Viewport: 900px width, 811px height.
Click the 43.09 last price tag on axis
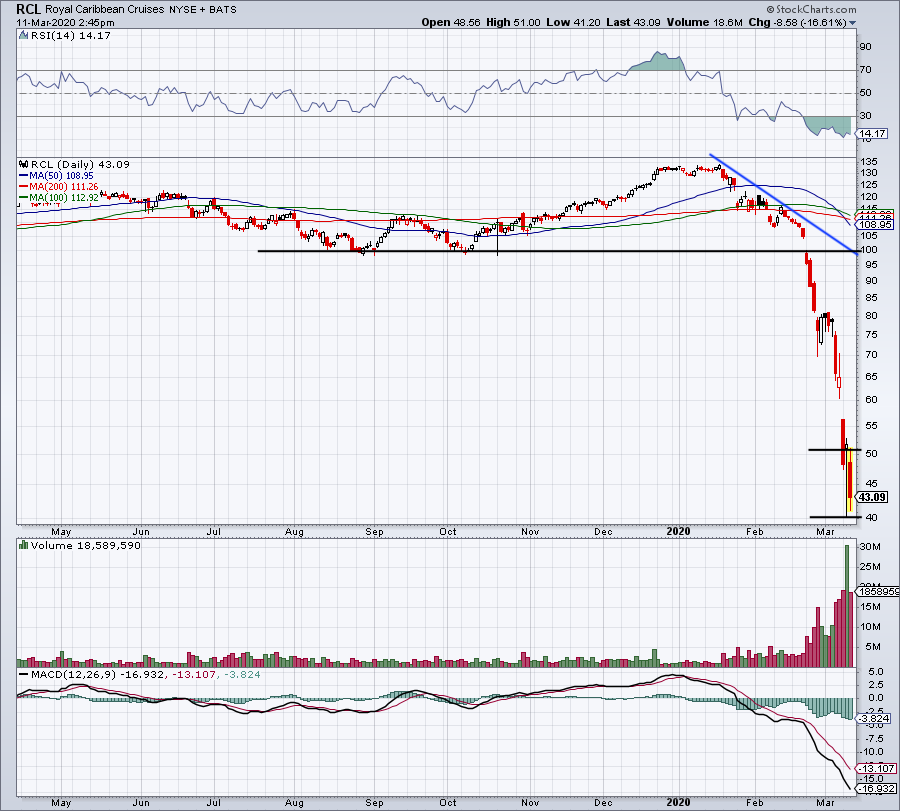873,497
